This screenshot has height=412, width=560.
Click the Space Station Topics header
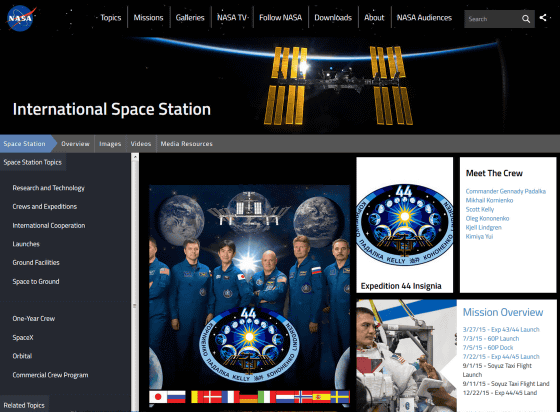pos(32,162)
